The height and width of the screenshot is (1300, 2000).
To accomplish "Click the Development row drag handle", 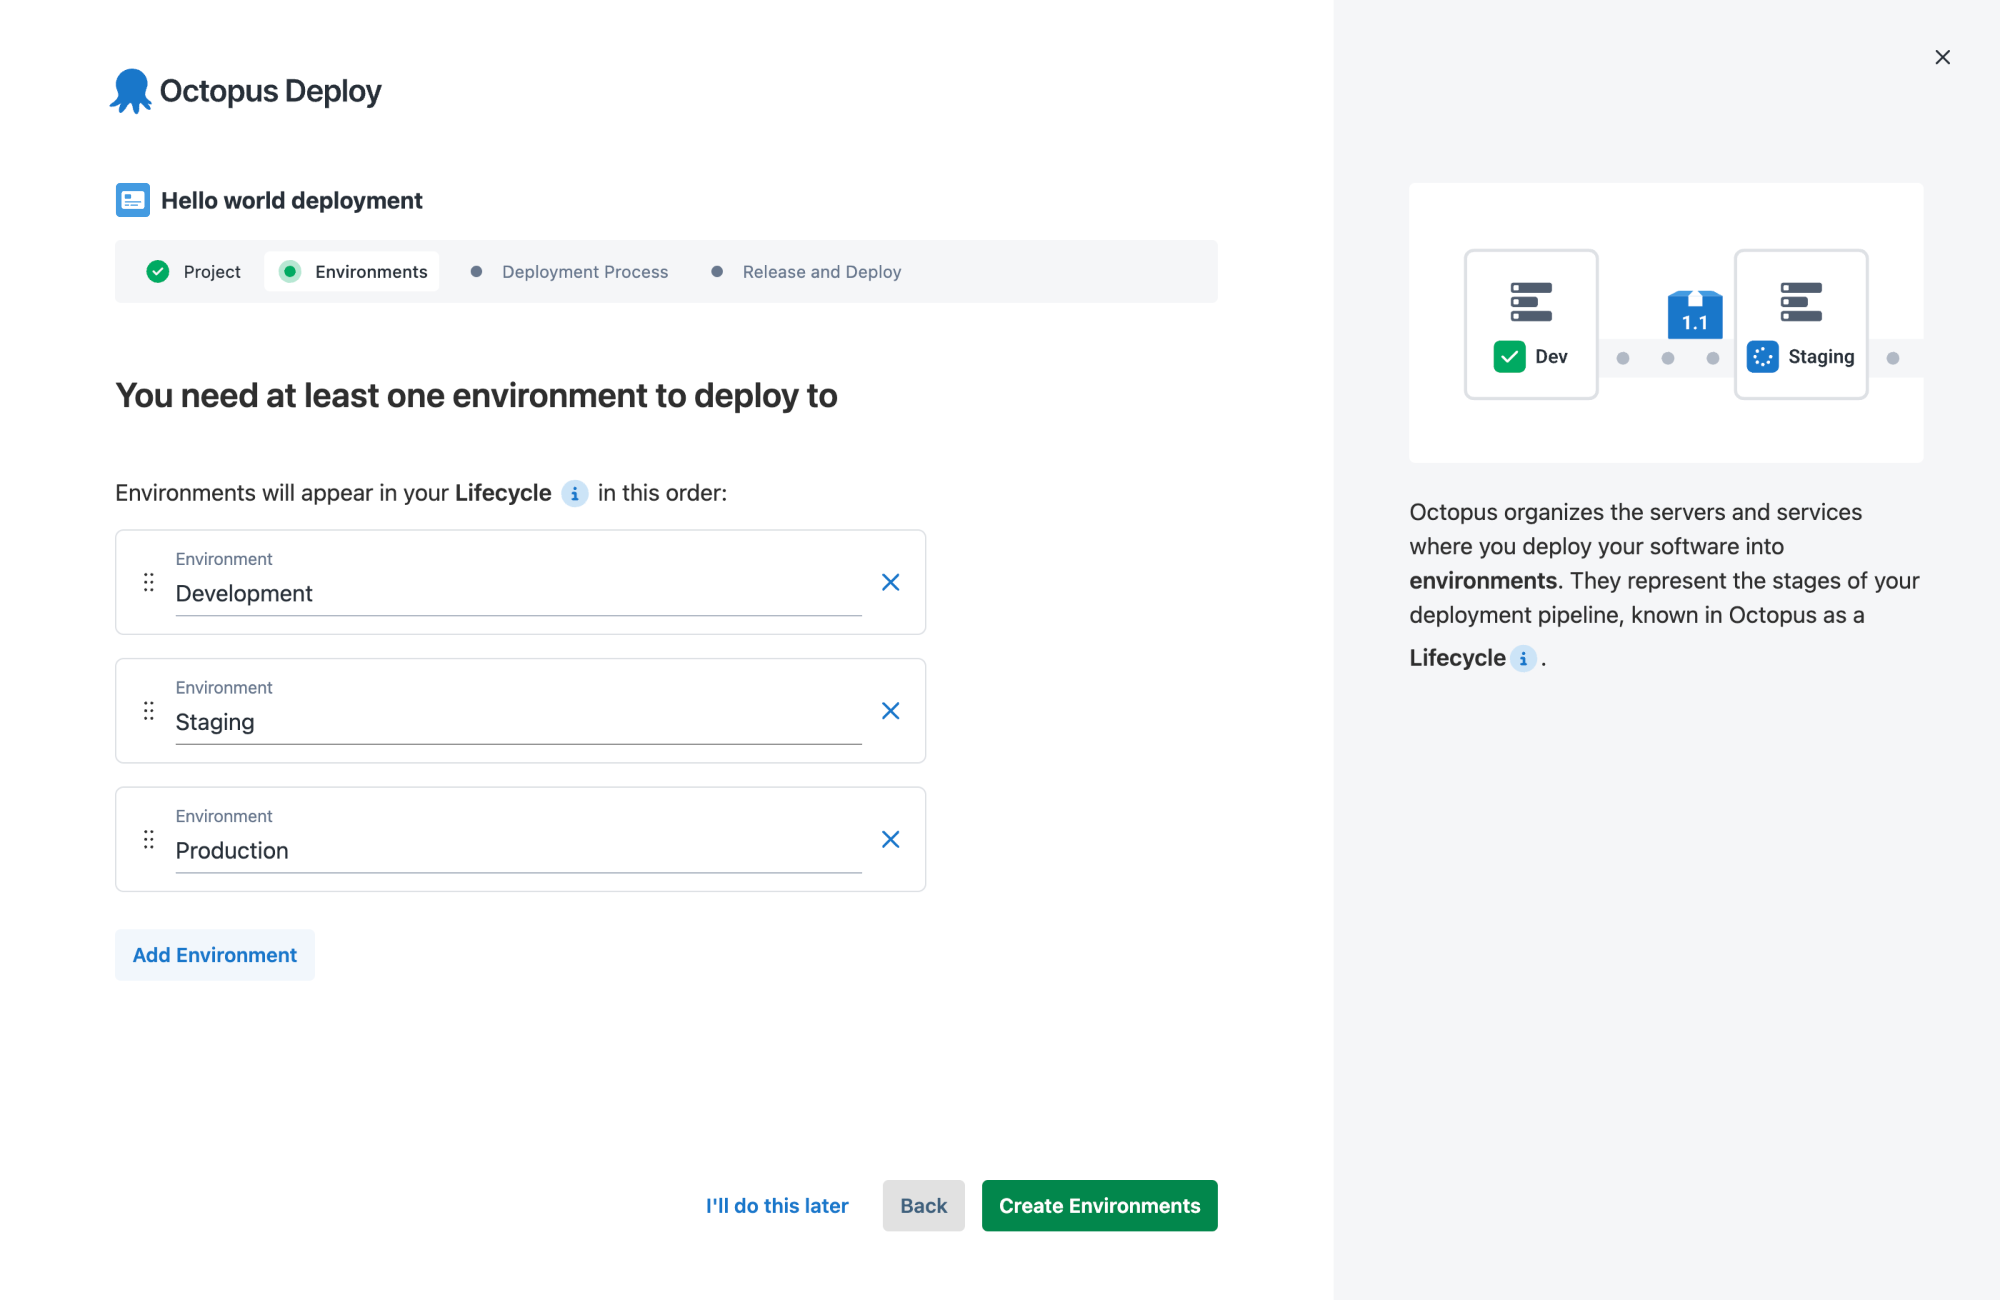I will (149, 582).
